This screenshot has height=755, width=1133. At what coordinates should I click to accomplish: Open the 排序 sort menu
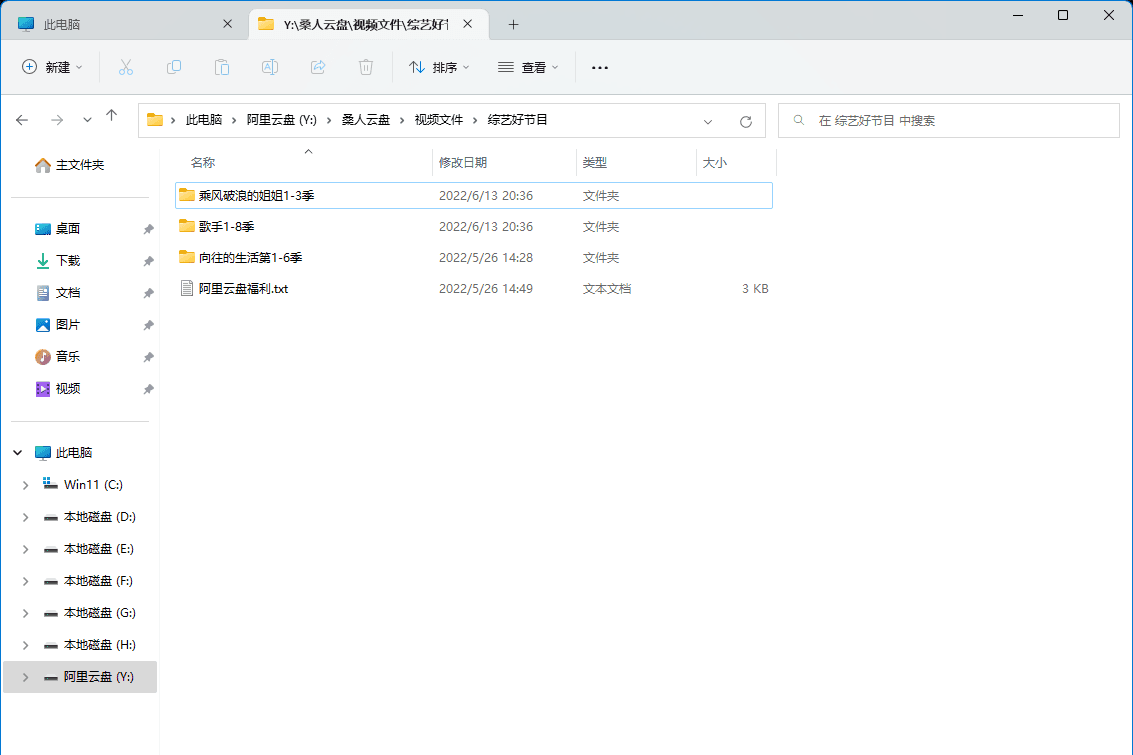tap(439, 67)
